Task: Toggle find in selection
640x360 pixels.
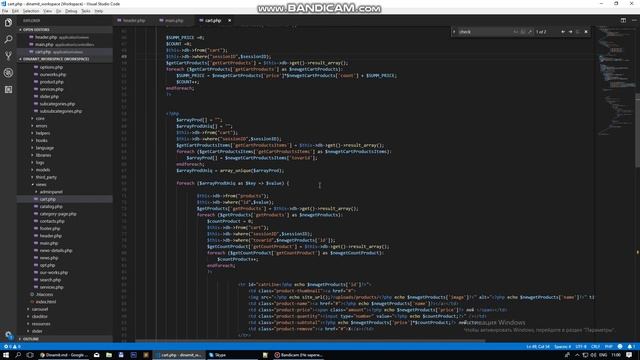Action: pyautogui.click(x=578, y=32)
